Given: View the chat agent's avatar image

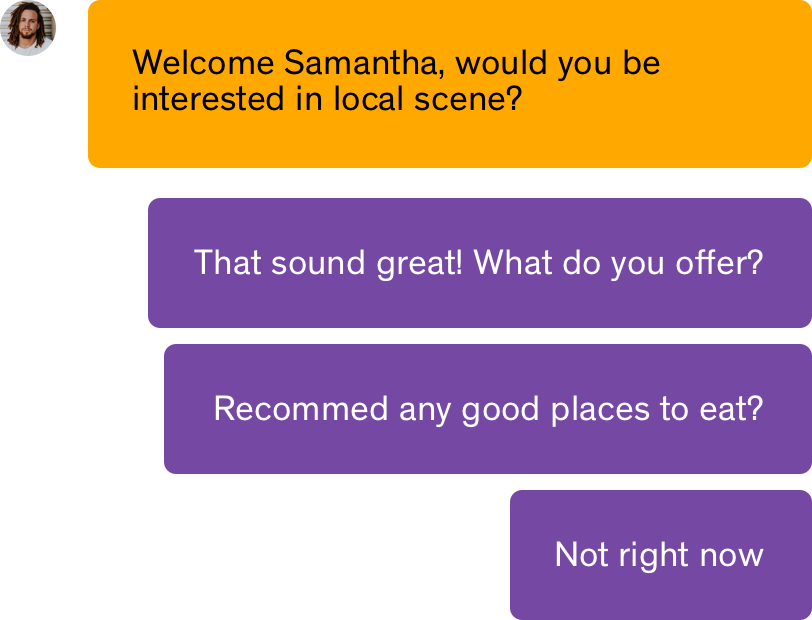Looking at the screenshot, I should pyautogui.click(x=27, y=27).
